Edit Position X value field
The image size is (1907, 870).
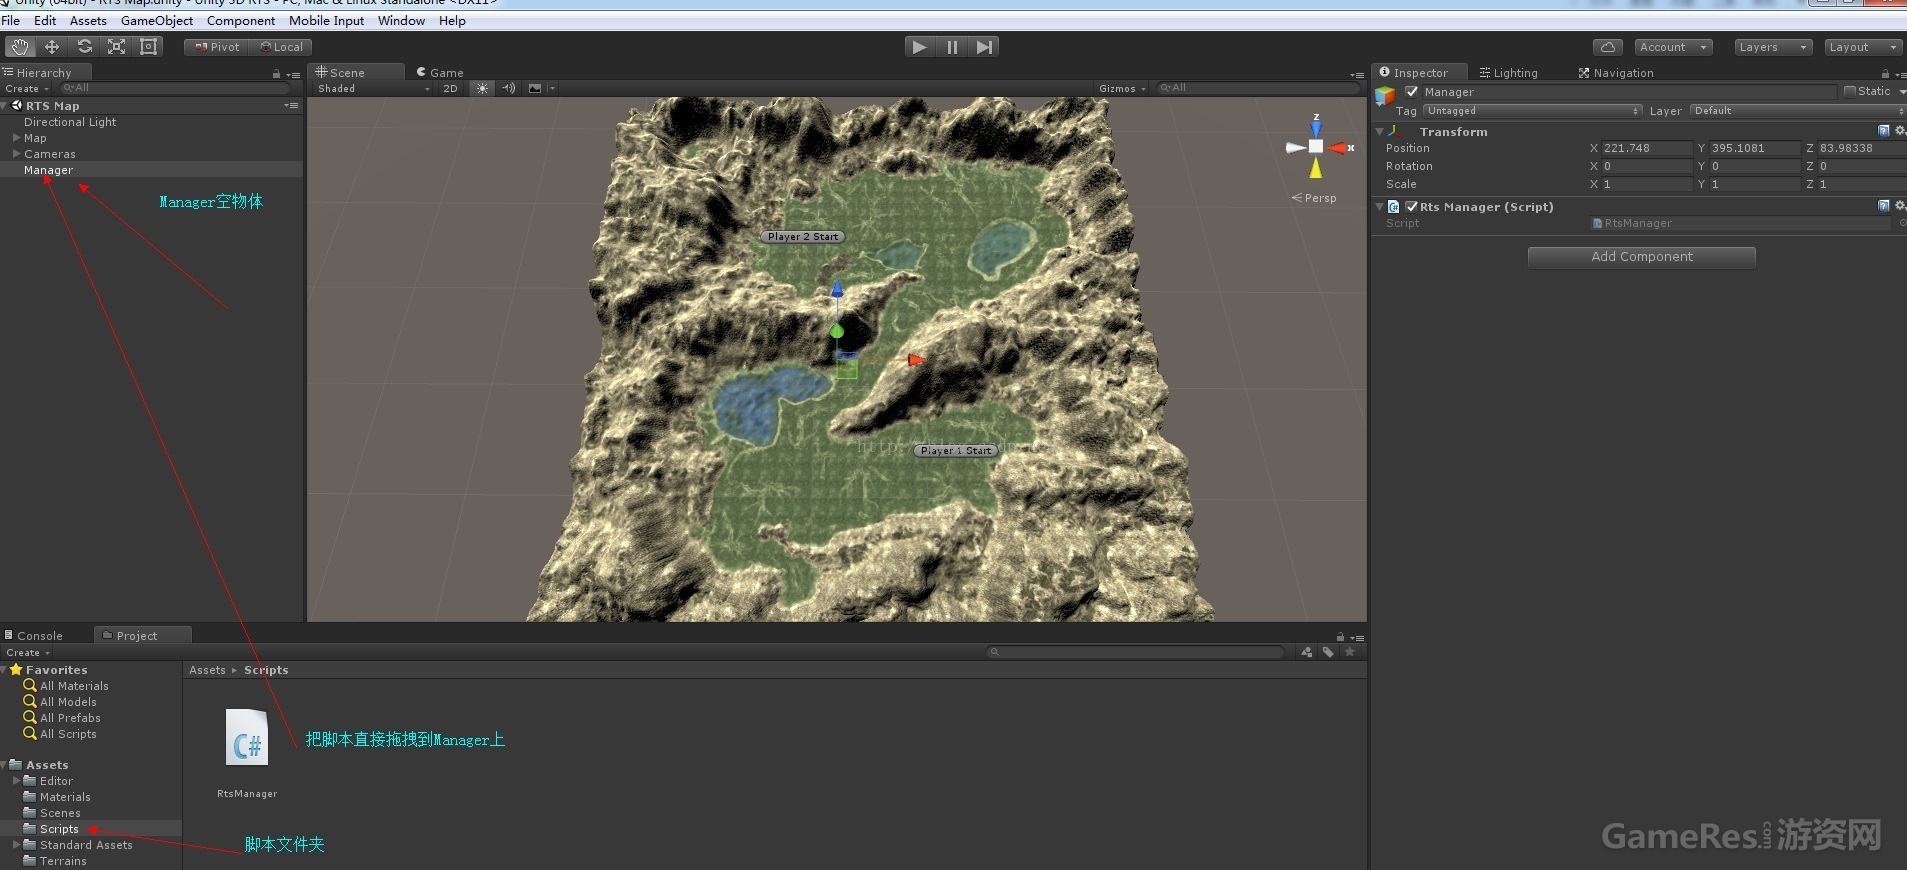[x=1647, y=148]
